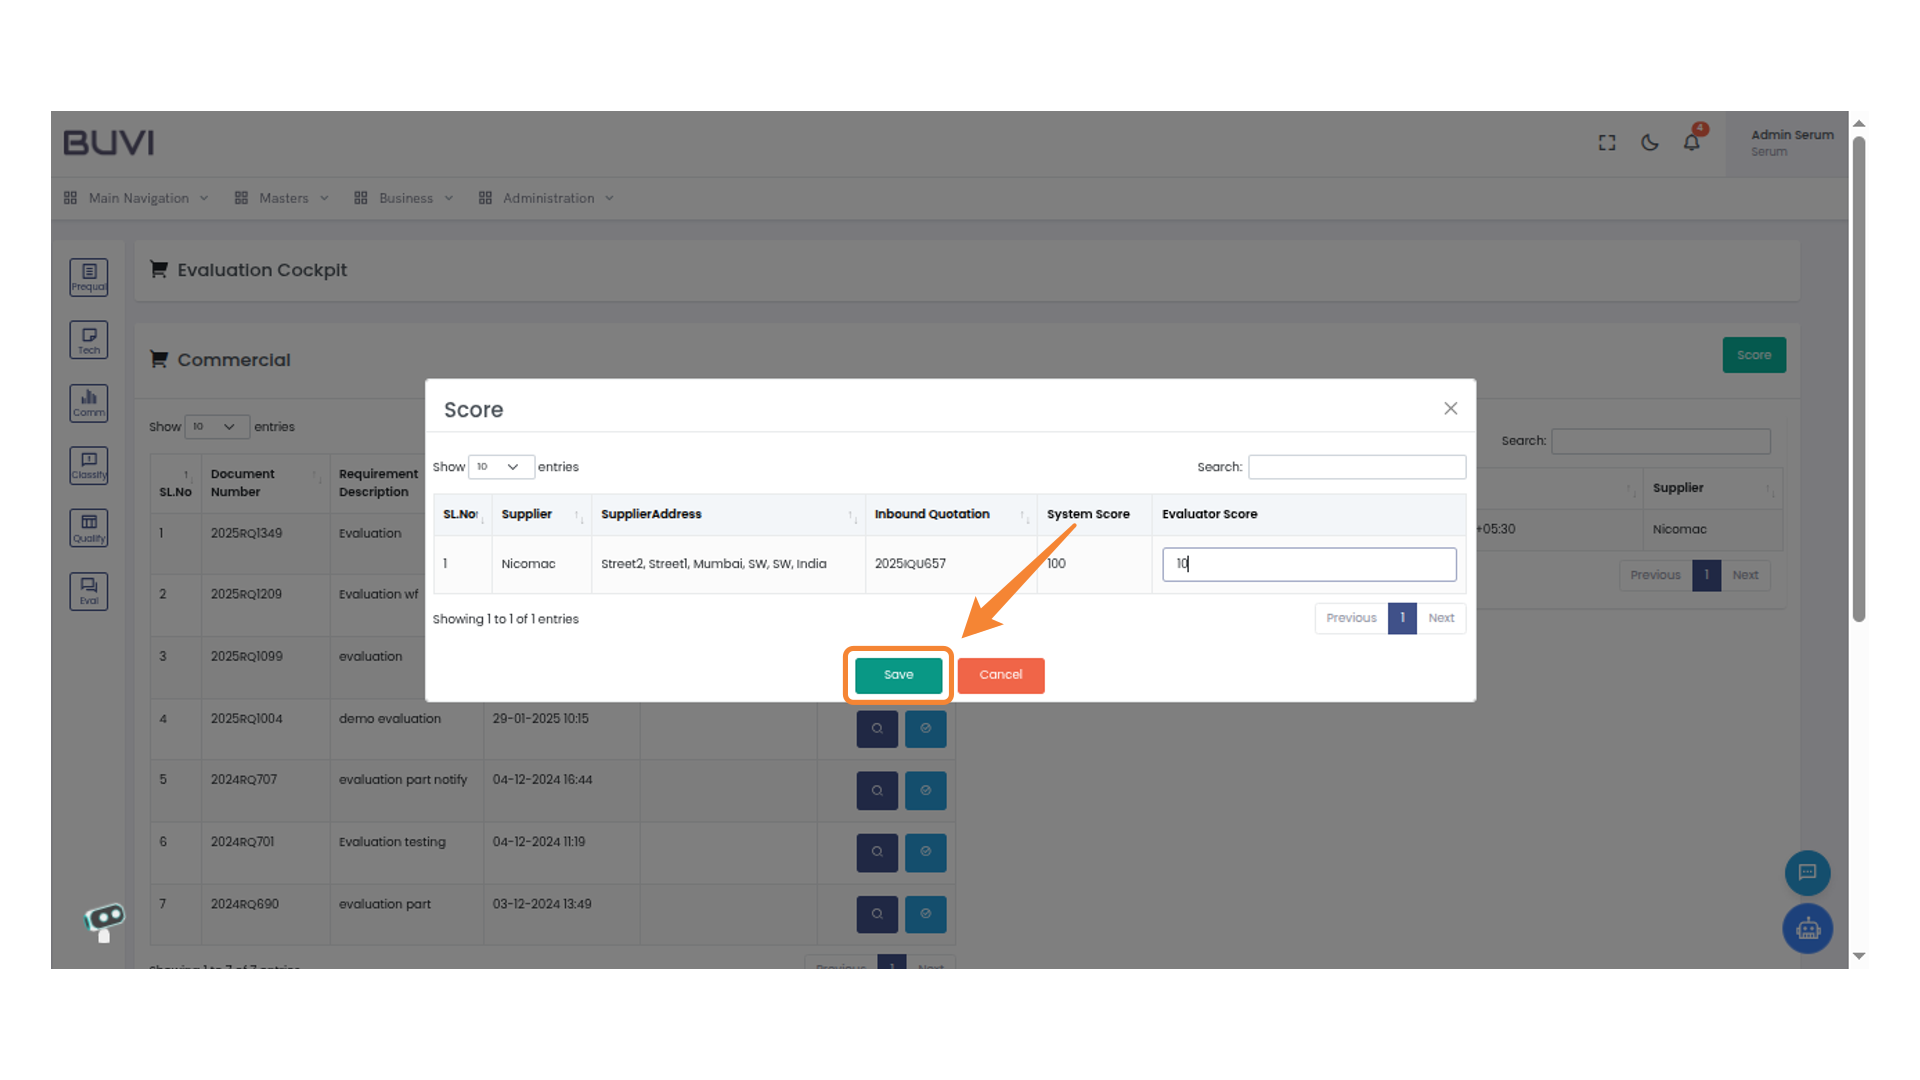This screenshot has height=1080, width=1920.
Task: Expand the Business dropdown menu
Action: click(404, 197)
